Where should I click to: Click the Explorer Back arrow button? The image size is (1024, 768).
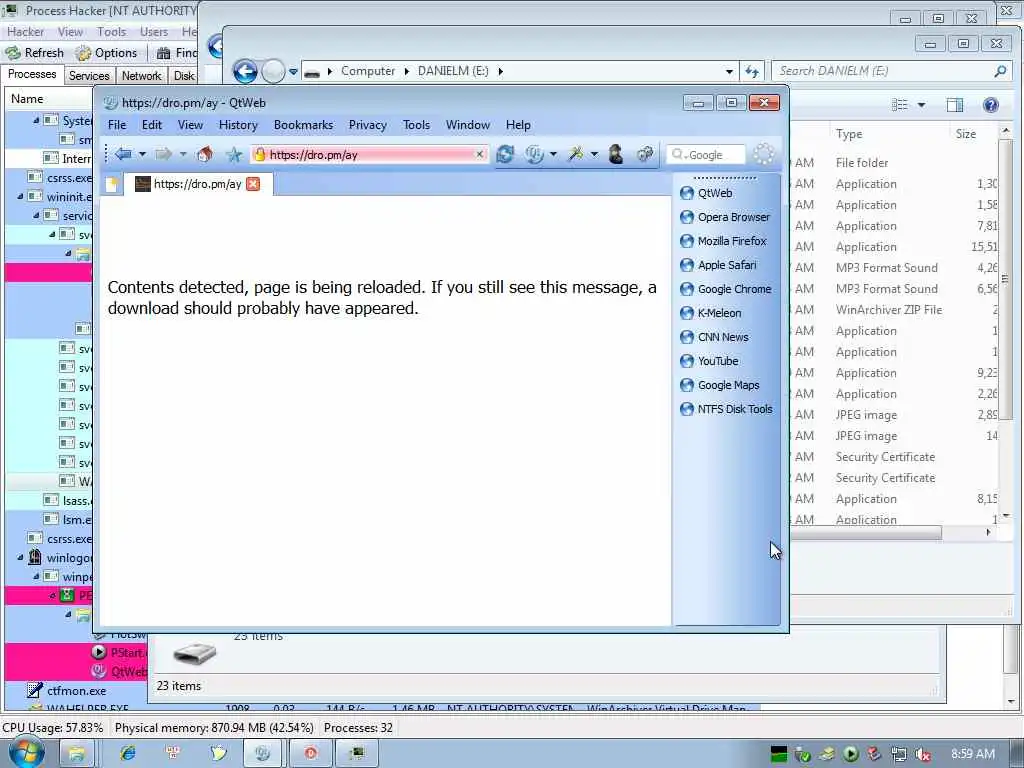[245, 71]
